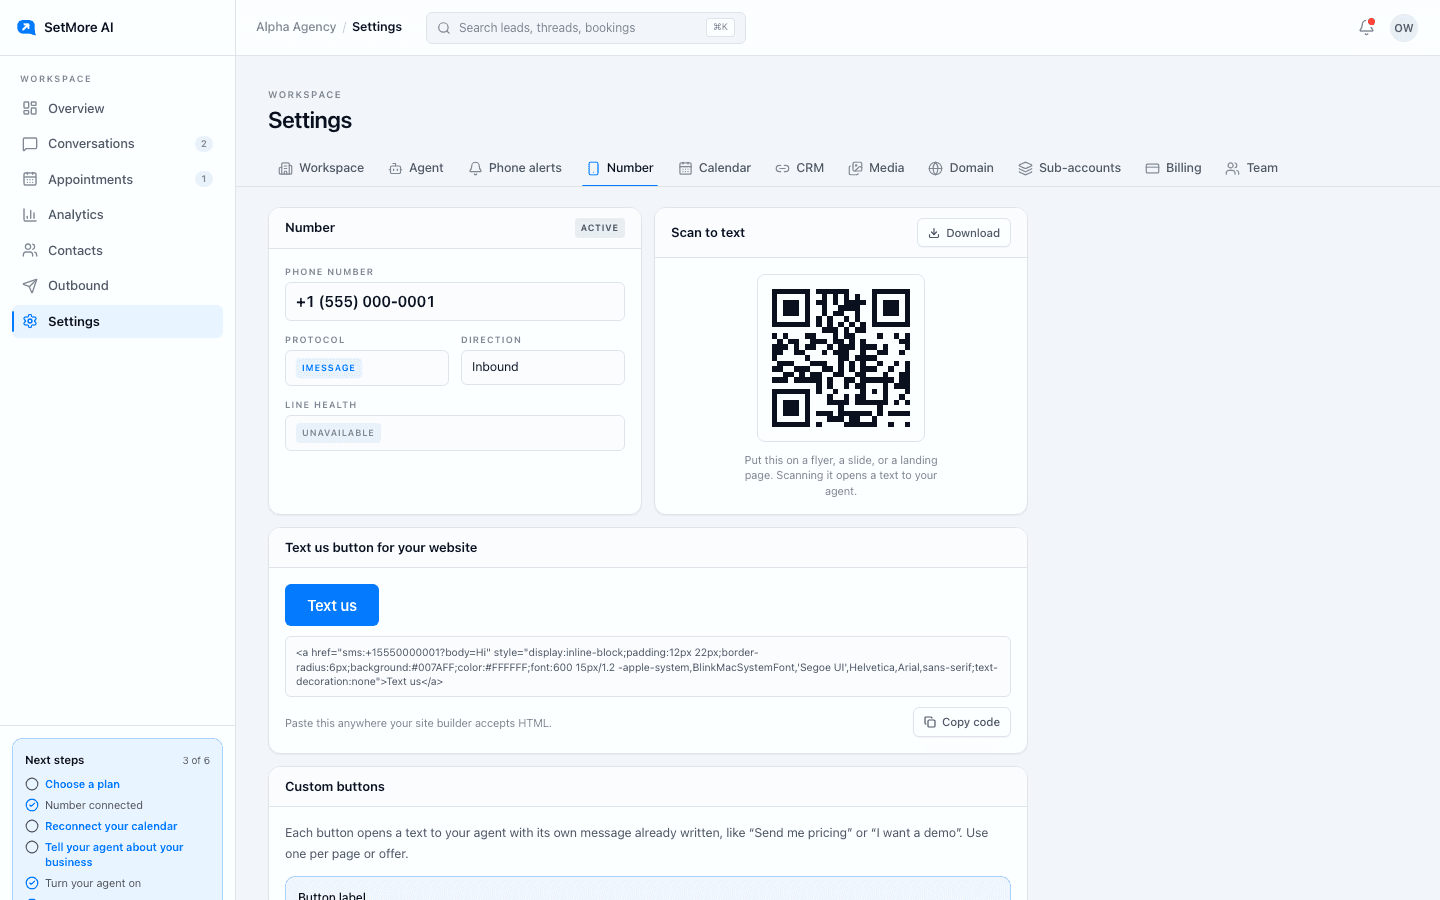Click the Settings gear icon in sidebar
The width and height of the screenshot is (1440, 900).
30,321
